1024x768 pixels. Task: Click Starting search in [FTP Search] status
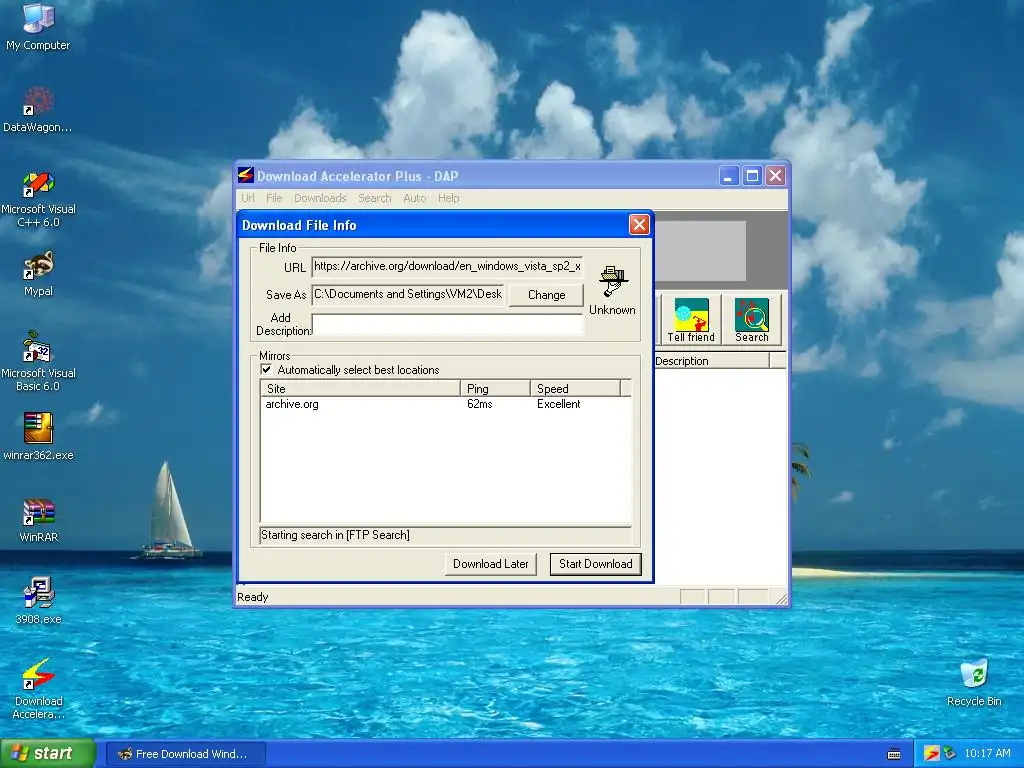coord(335,535)
